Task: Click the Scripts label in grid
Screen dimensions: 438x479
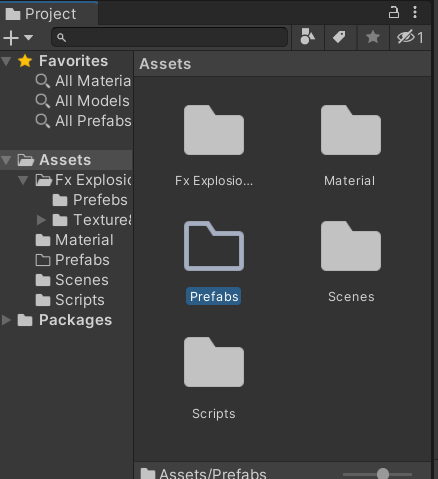Action: (x=214, y=414)
